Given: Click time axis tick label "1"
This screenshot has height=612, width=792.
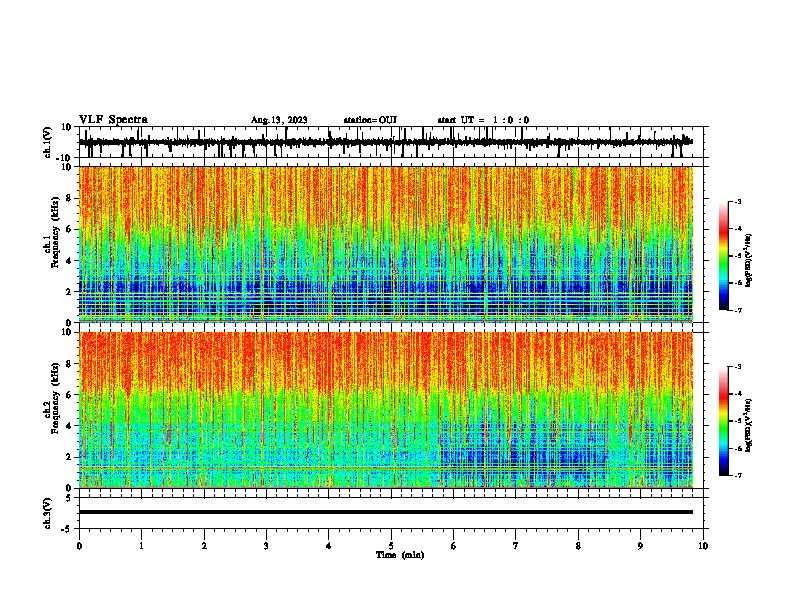Looking at the screenshot, I should 141,546.
